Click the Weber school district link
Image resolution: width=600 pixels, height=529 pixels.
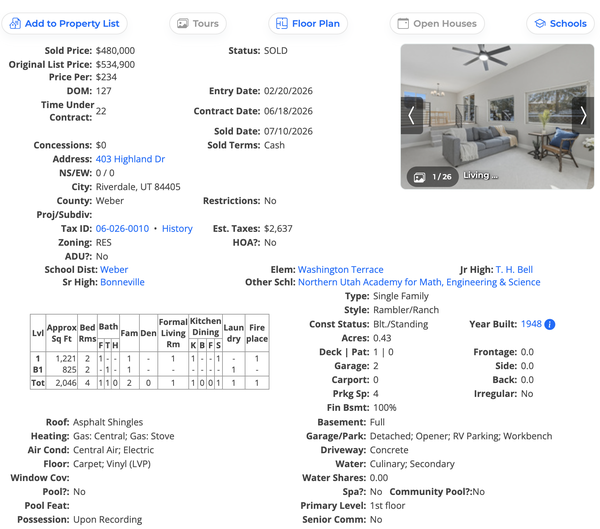tap(114, 269)
